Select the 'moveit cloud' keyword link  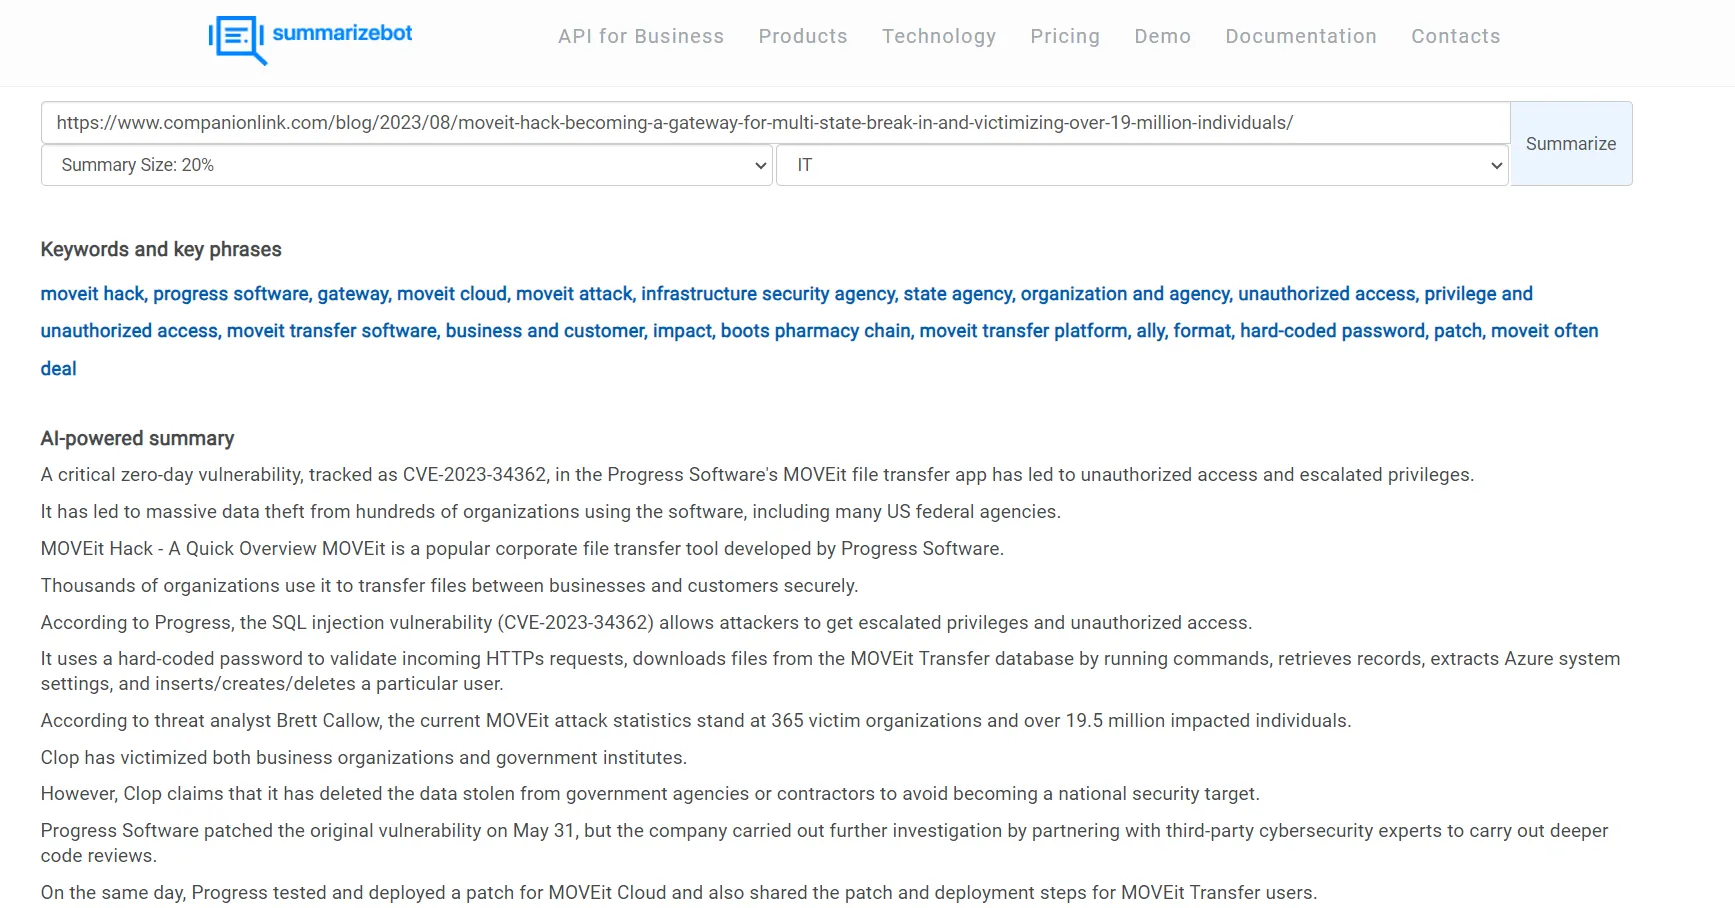[452, 294]
